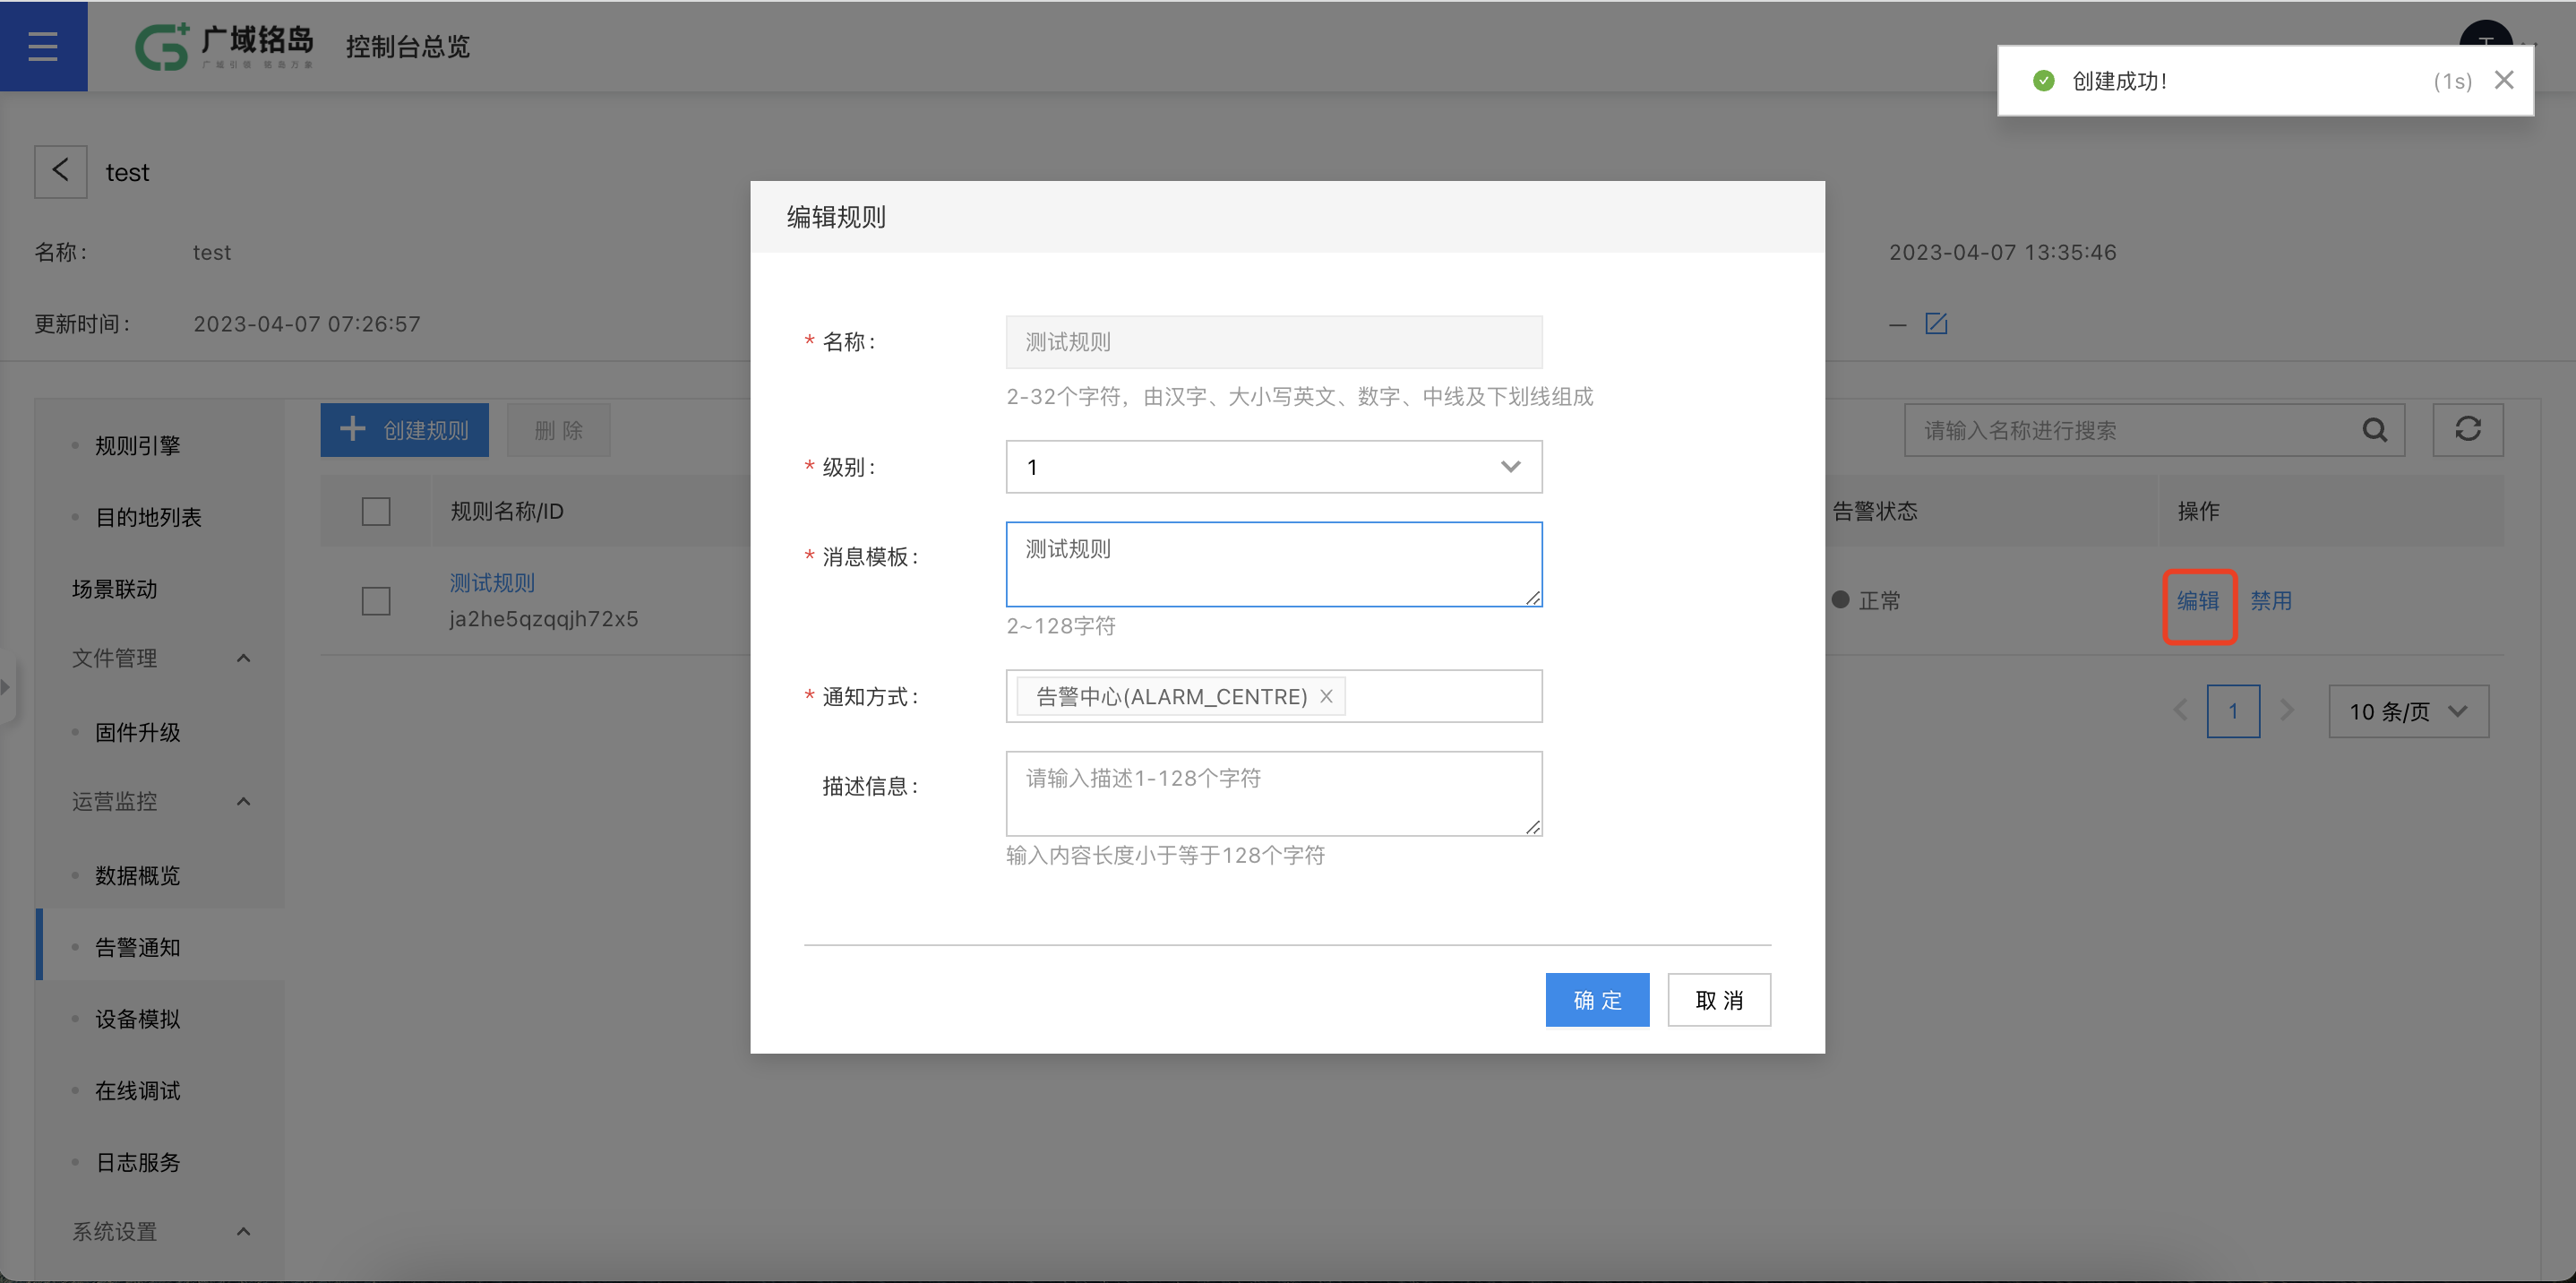Open the 级别 dropdown
Viewport: 2576px width, 1283px height.
tap(1273, 467)
